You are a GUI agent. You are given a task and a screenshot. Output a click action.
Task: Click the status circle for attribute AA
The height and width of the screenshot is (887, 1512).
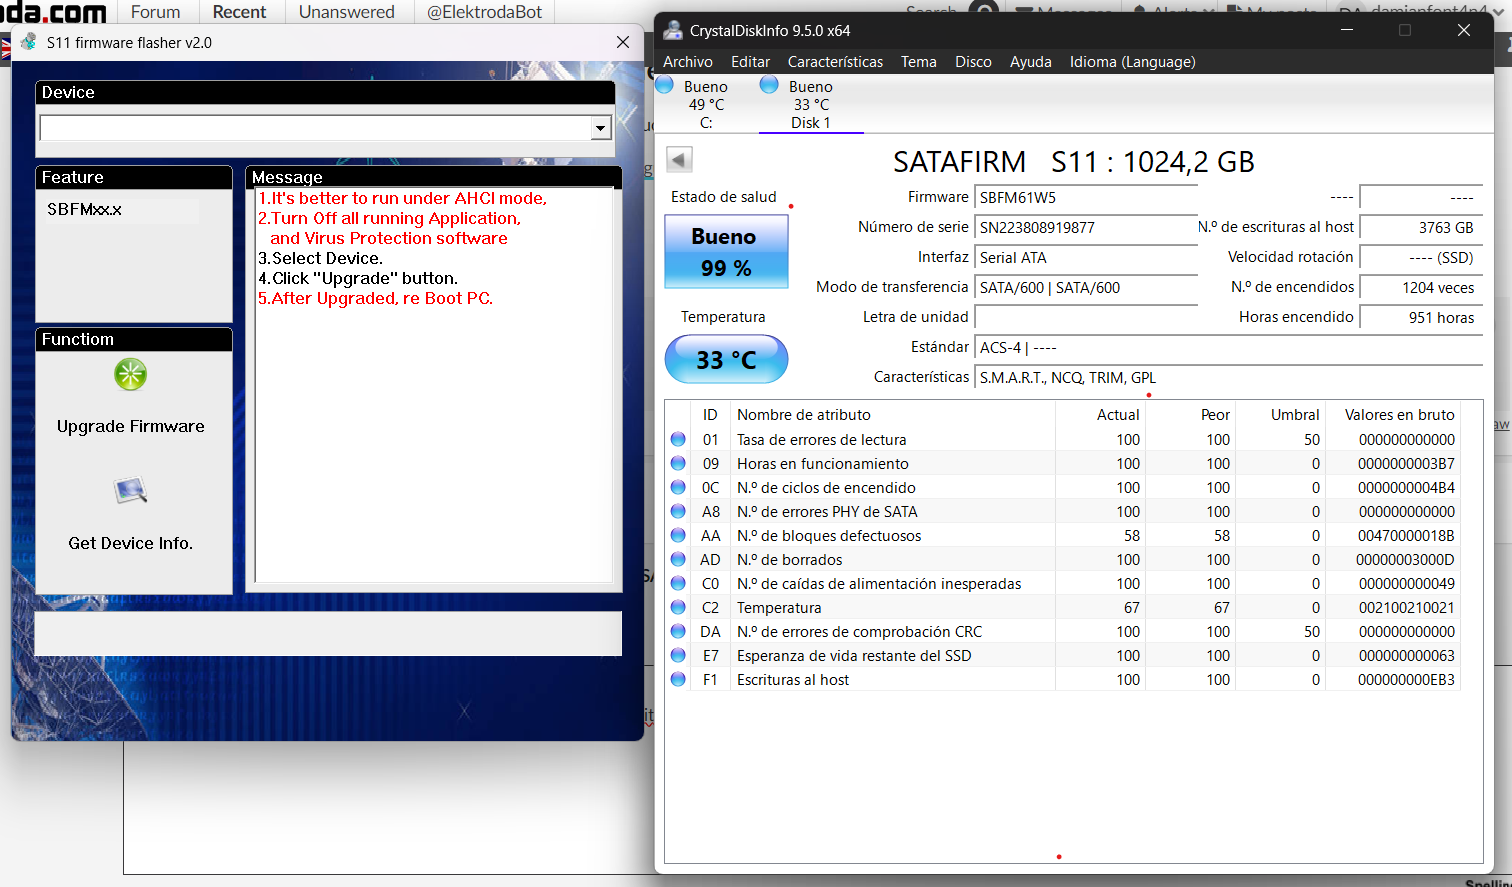pos(678,535)
